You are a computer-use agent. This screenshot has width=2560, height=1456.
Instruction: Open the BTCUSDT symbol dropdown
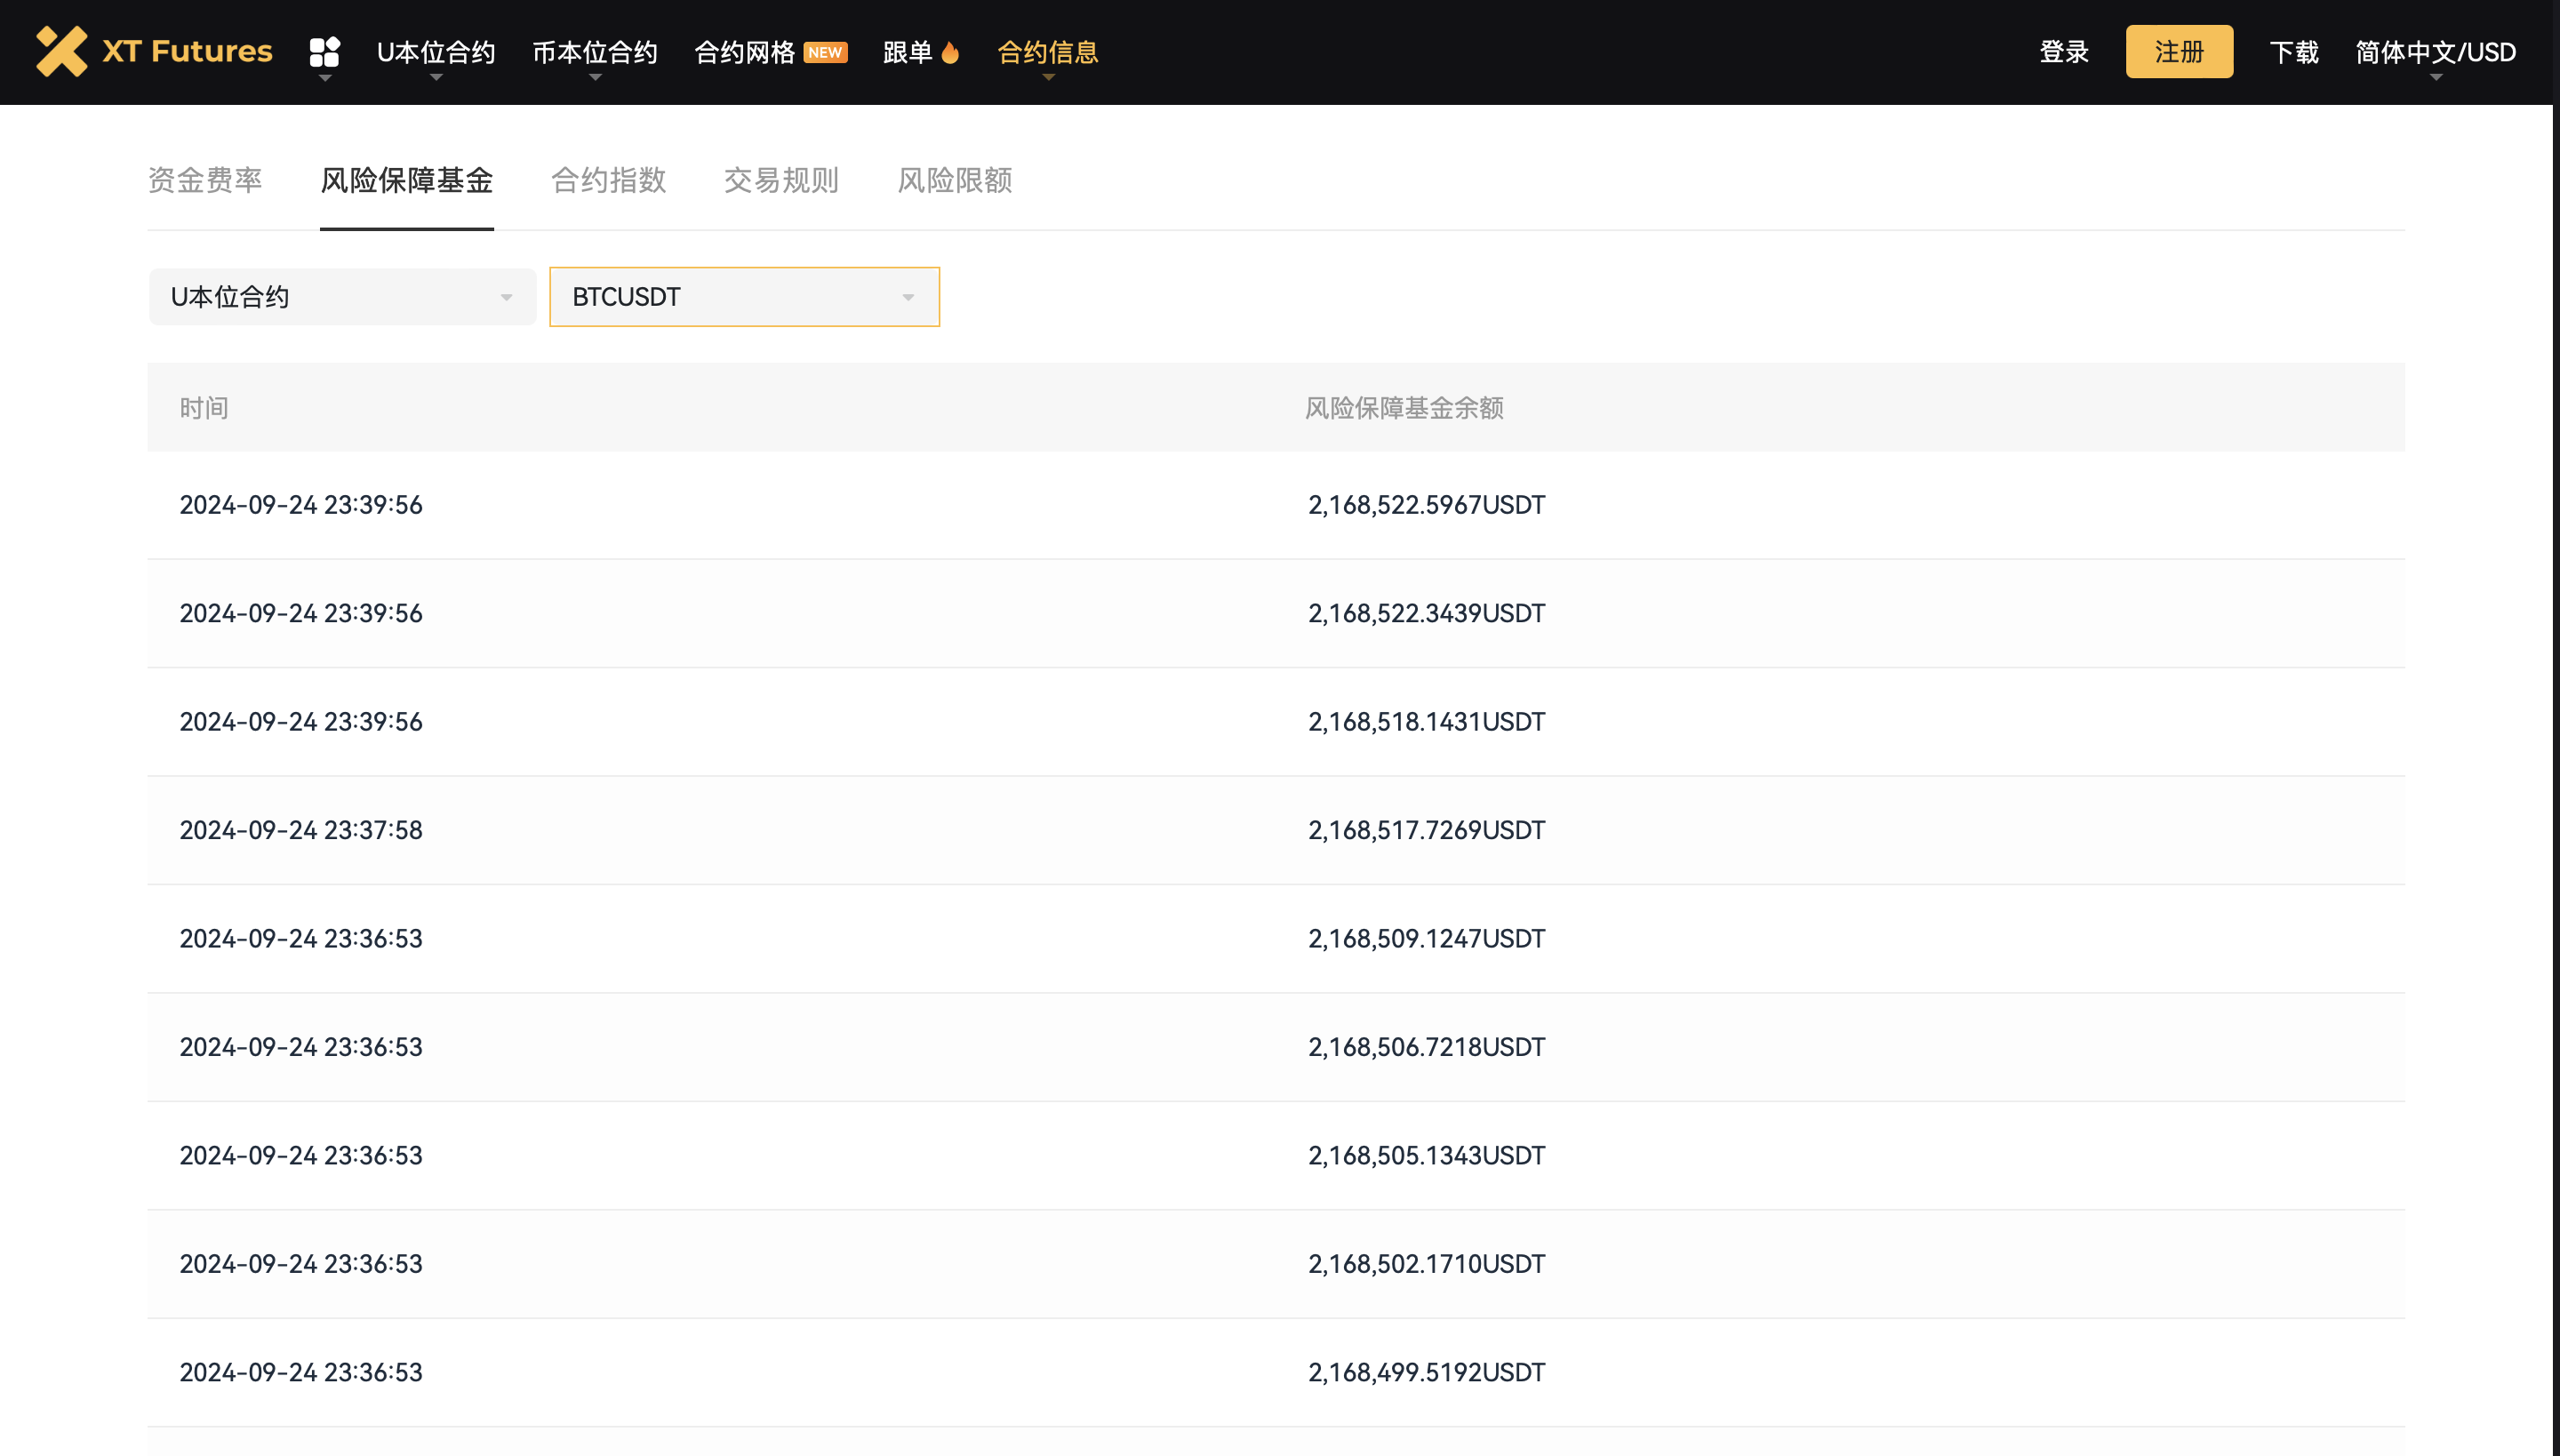click(x=744, y=297)
